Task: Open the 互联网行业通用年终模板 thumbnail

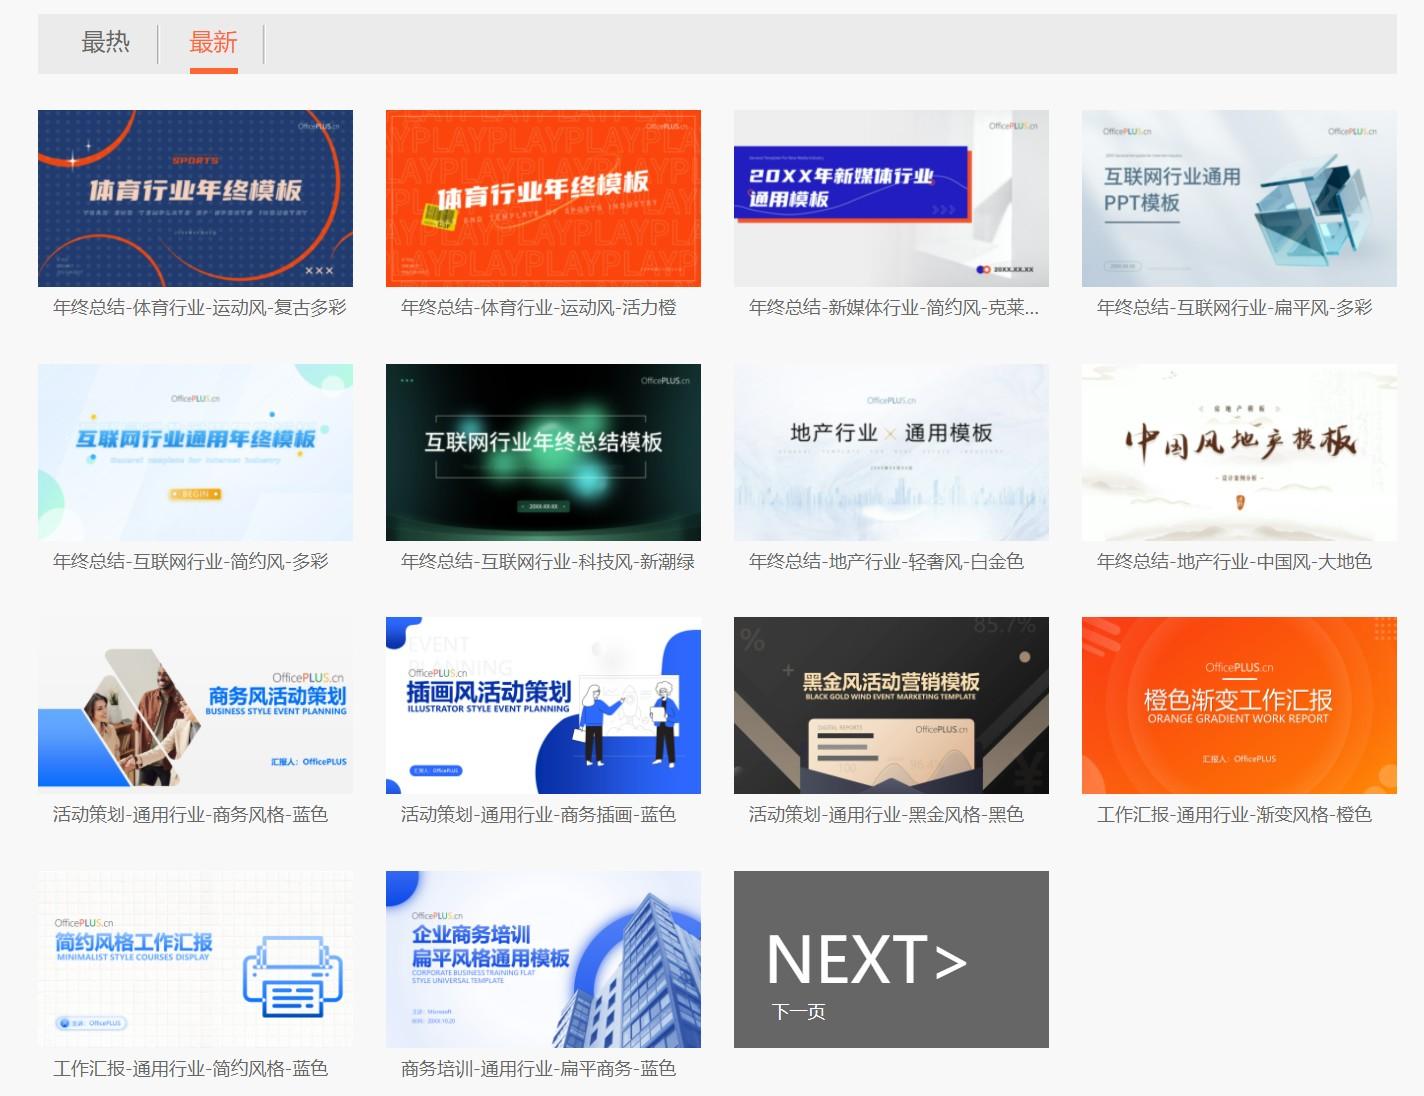Action: point(195,452)
